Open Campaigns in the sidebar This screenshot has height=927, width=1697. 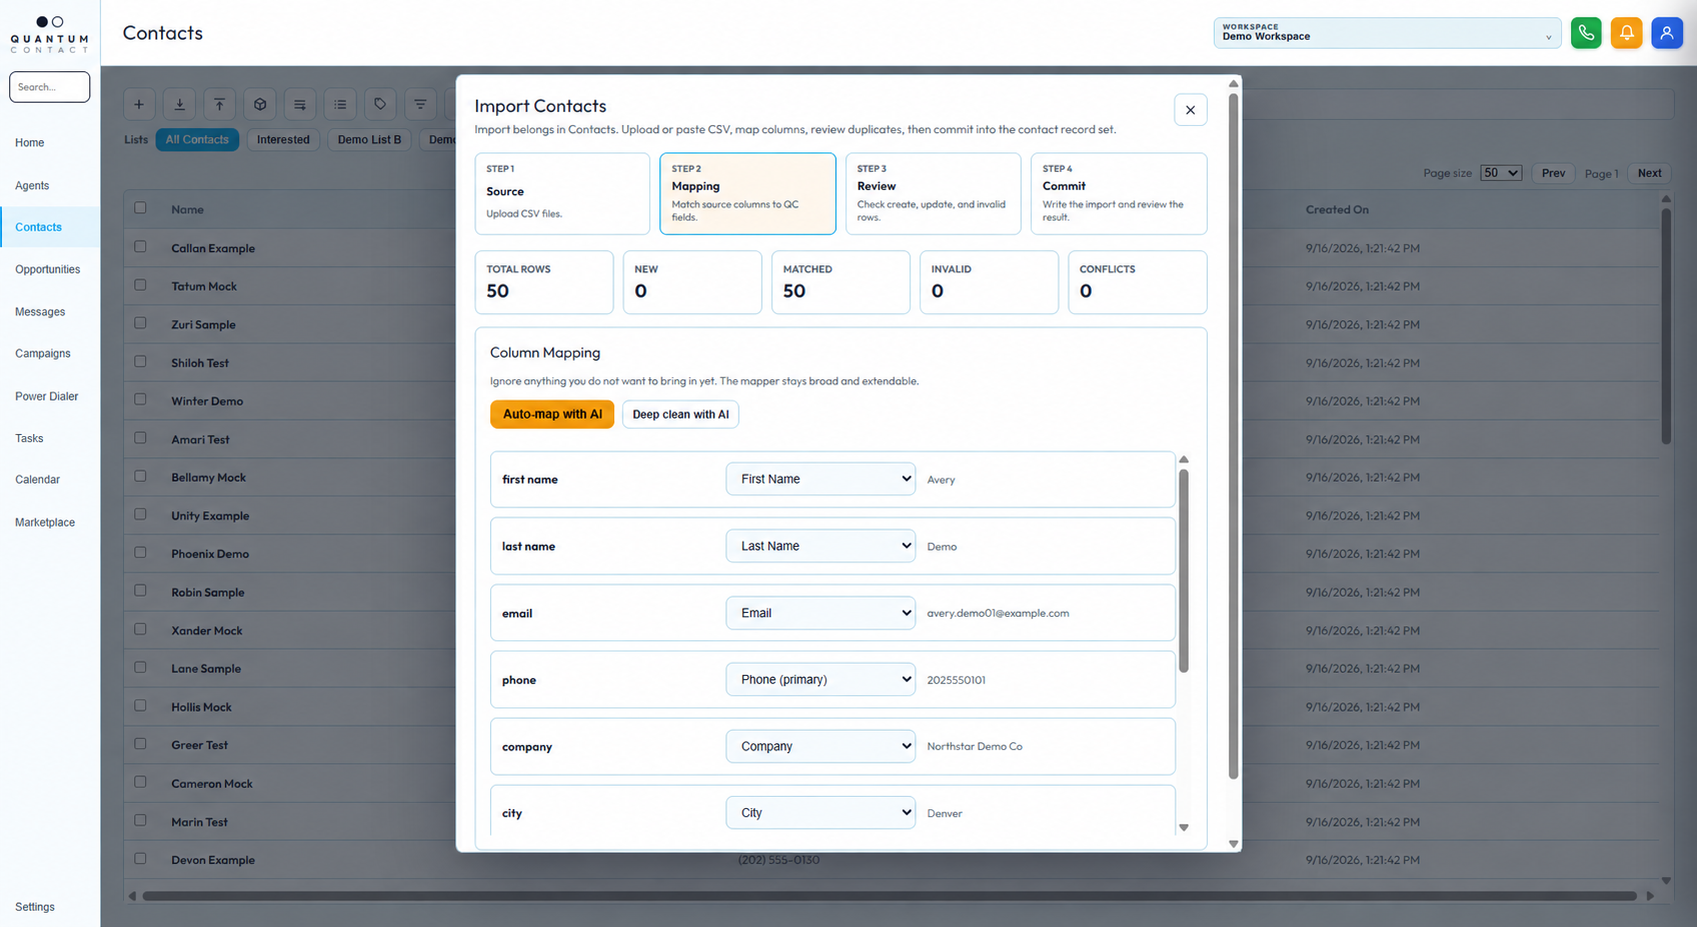[x=43, y=354]
